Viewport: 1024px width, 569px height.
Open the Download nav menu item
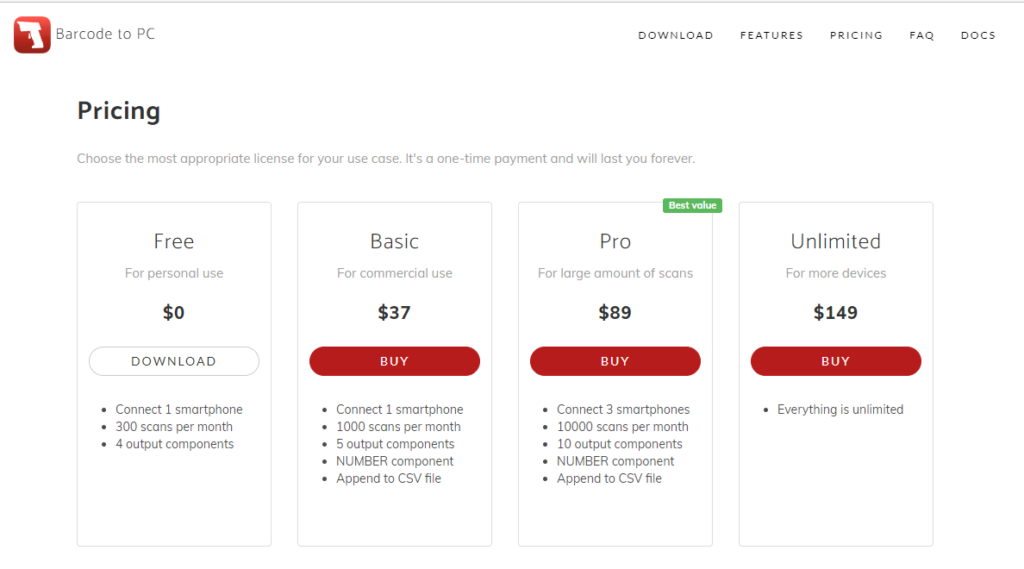coord(675,35)
